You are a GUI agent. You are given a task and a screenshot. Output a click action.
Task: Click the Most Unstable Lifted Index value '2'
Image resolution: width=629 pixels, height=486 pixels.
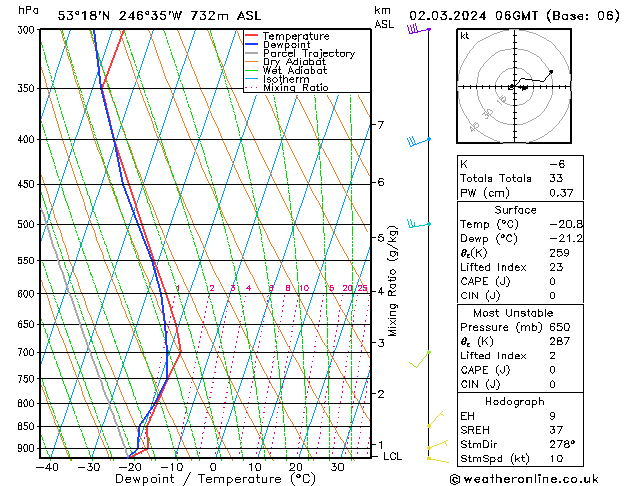pyautogui.click(x=552, y=356)
